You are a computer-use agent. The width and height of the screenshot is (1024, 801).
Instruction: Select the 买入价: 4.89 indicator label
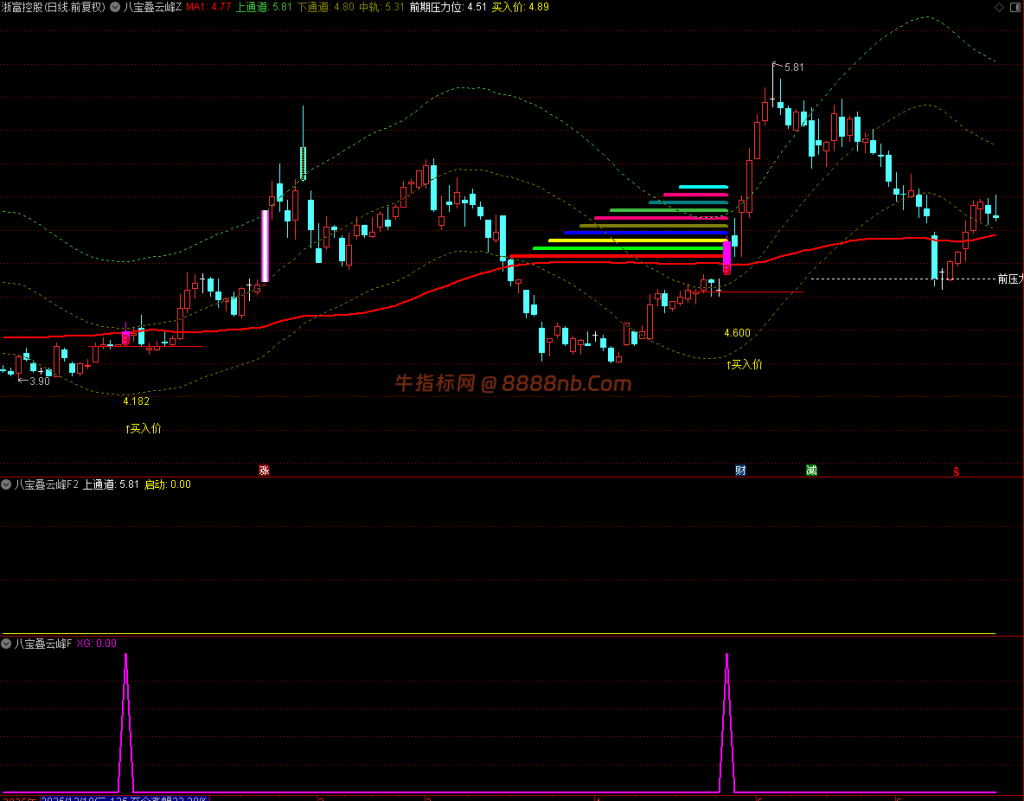(520, 7)
